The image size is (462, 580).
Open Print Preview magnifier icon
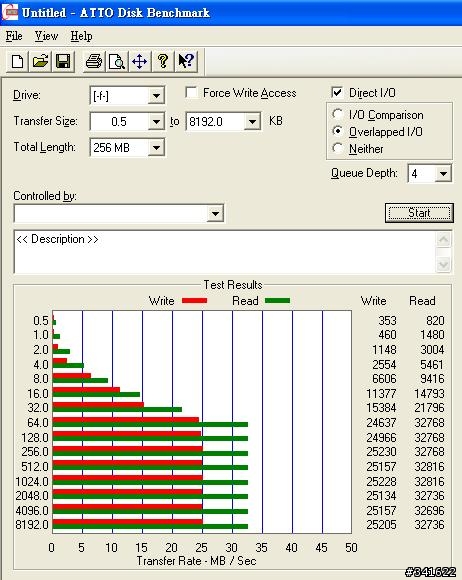(x=117, y=61)
